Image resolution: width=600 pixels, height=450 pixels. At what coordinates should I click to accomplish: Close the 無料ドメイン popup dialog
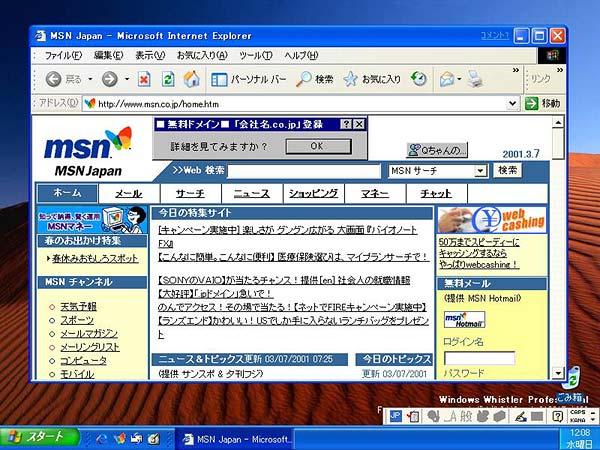pos(359,124)
